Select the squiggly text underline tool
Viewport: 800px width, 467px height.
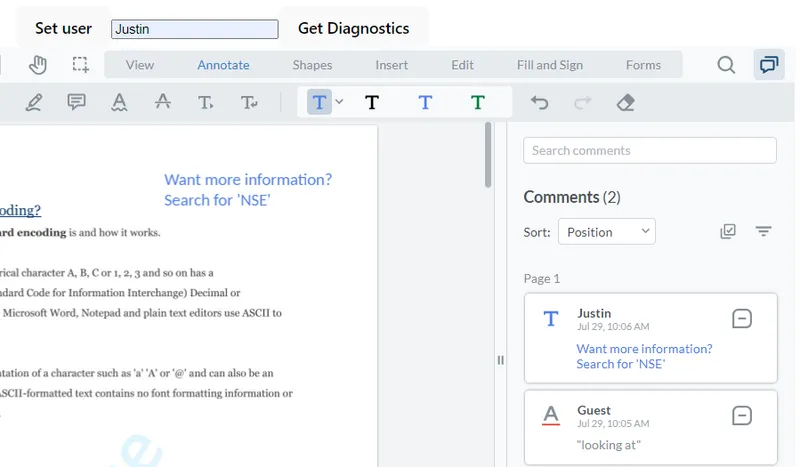pos(119,103)
